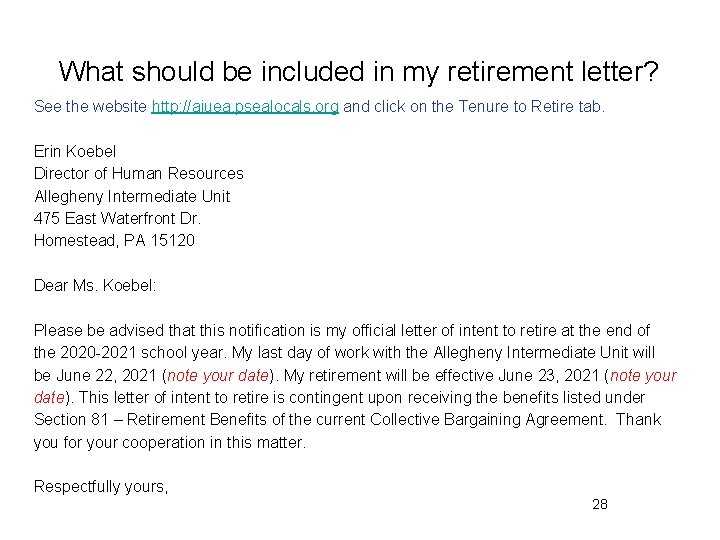Image resolution: width=720 pixels, height=540 pixels.
Task: Select the name "Erin Koebel" in address block
Action: pos(75,151)
